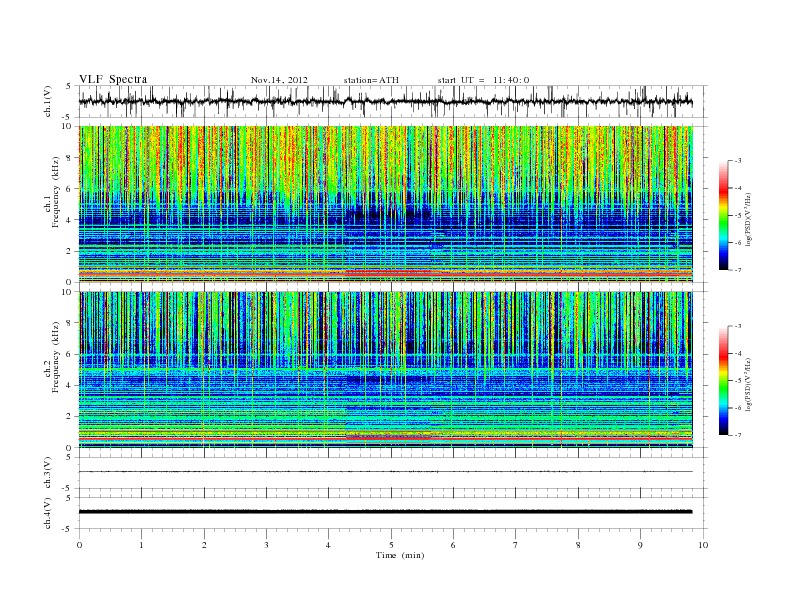Click the ch.2 spectrogram color scale bar
Screen dimensions: 792x612
[724, 381]
